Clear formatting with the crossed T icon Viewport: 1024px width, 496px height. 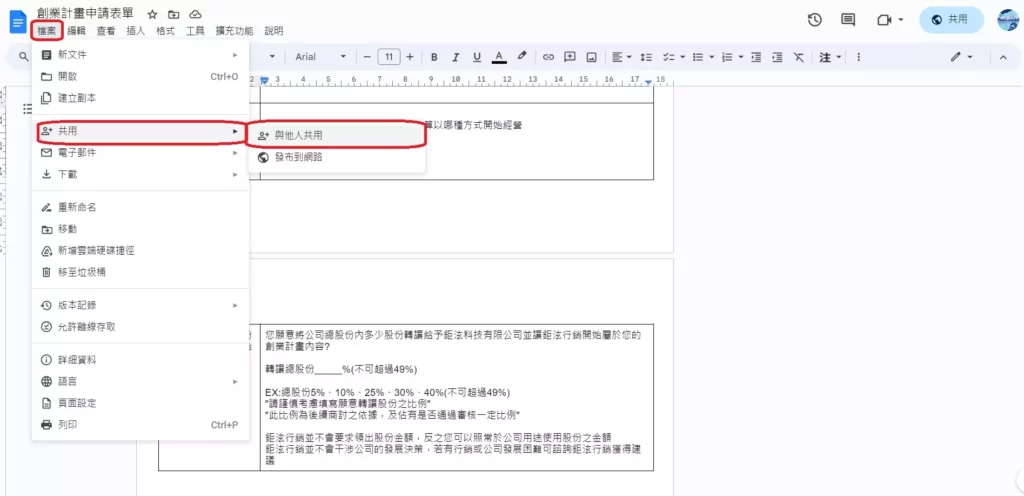tap(799, 57)
